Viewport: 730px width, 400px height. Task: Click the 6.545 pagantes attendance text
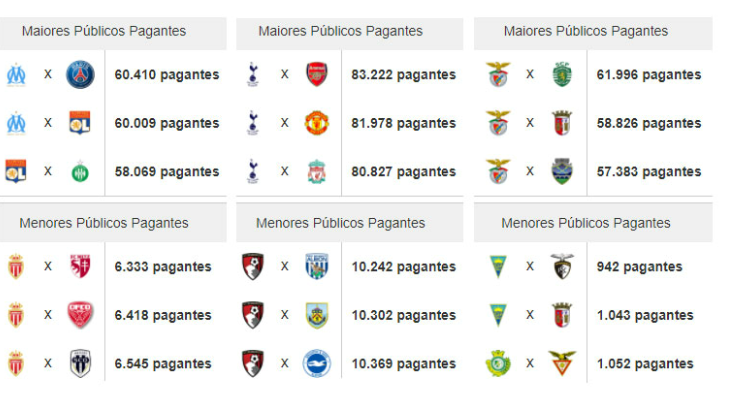pos(163,364)
